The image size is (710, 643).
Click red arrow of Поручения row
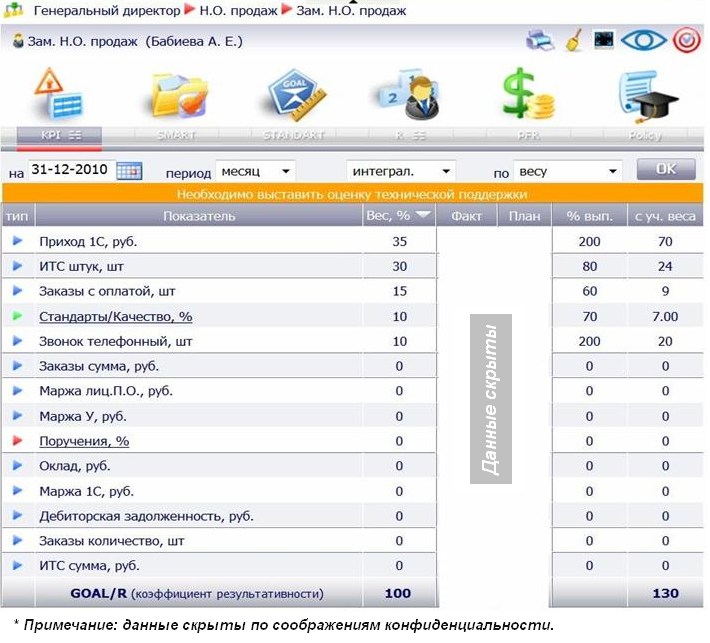(x=17, y=440)
